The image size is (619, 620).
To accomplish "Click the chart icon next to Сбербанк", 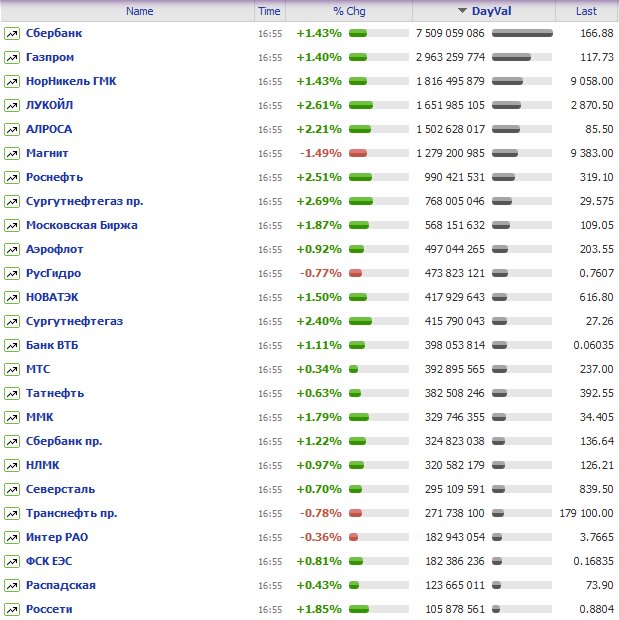I will click(x=12, y=33).
